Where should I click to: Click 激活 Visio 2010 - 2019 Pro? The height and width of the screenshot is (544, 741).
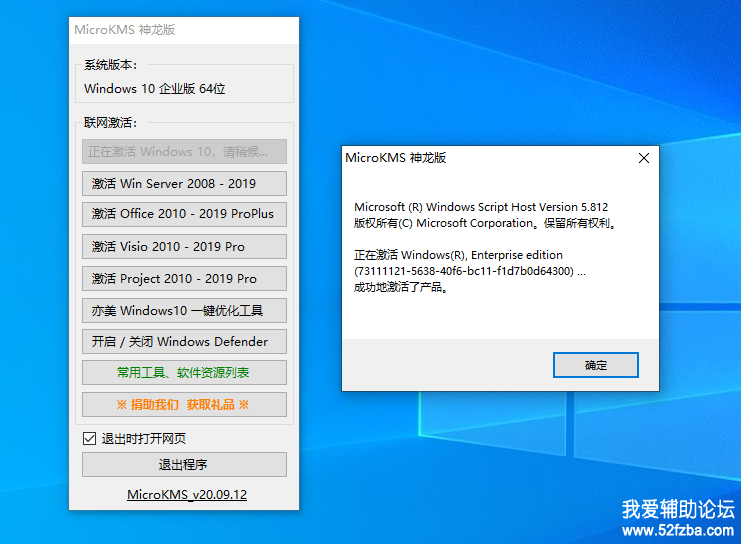[x=184, y=246]
